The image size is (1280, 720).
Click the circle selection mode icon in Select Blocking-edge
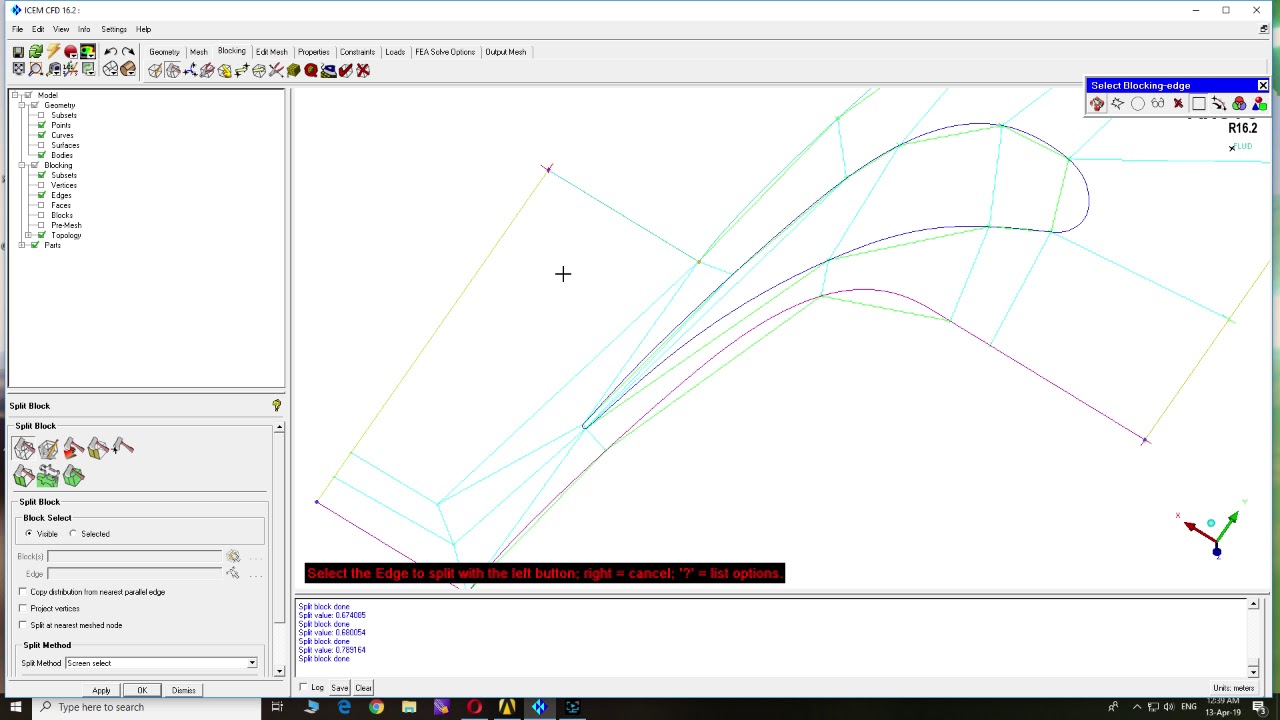pyautogui.click(x=1138, y=104)
